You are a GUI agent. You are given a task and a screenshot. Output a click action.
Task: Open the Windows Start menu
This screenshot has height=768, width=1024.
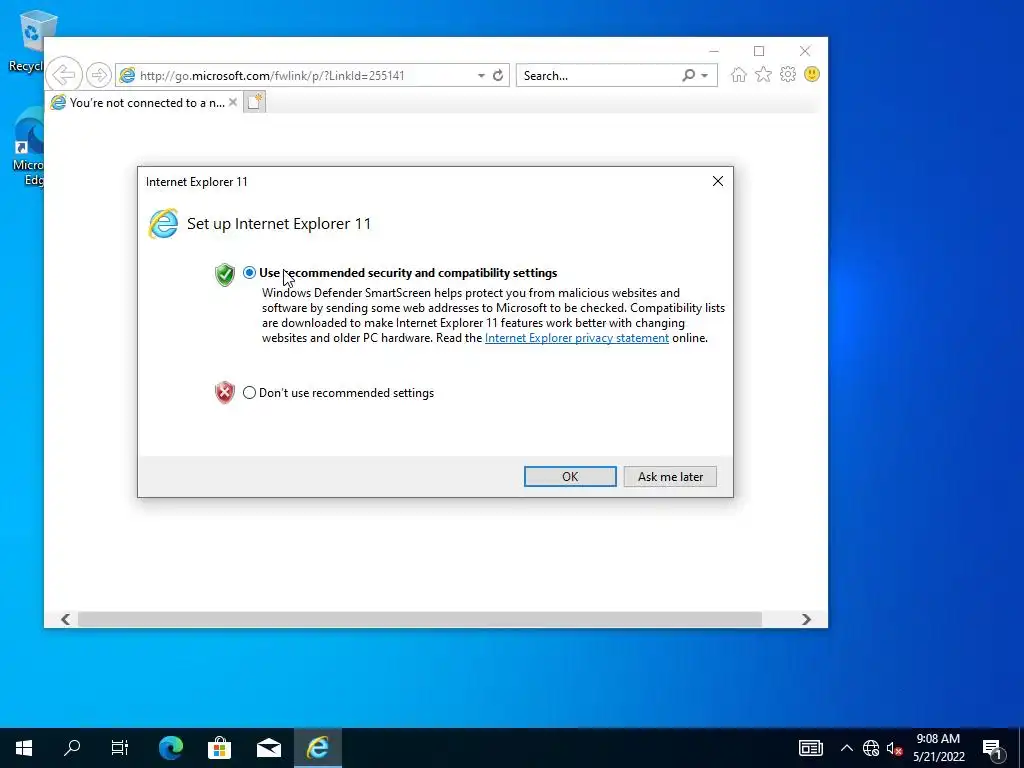pos(24,748)
